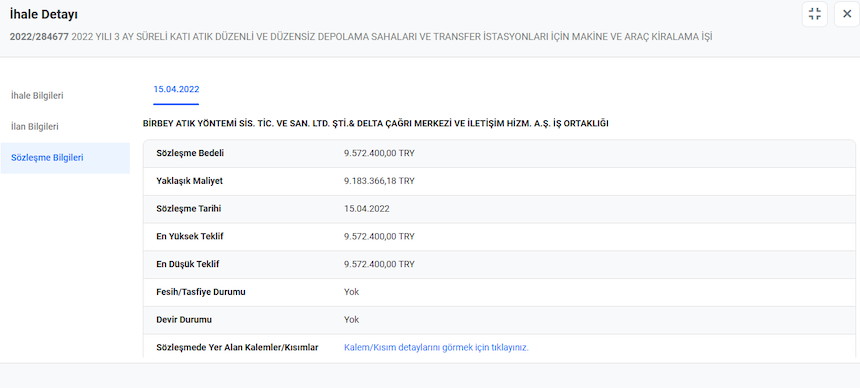This screenshot has width=860, height=388.
Task: Collapse the dialog with the minimize-view icon
Action: coord(814,14)
